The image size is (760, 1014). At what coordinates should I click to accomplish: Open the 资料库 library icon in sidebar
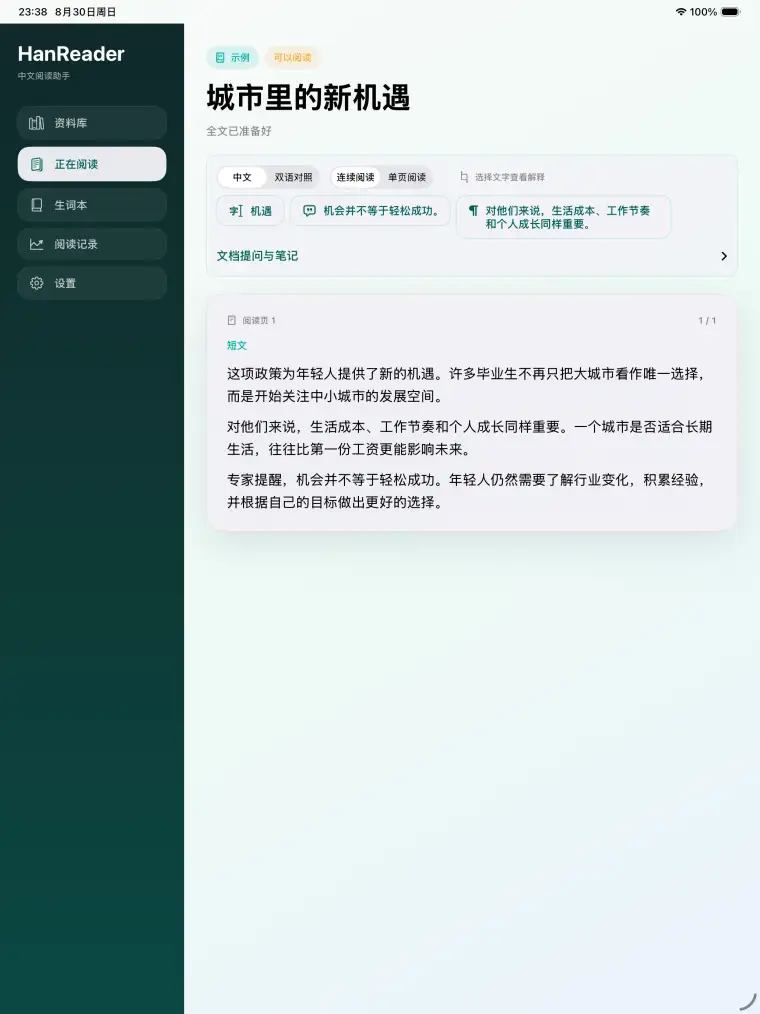(x=37, y=123)
